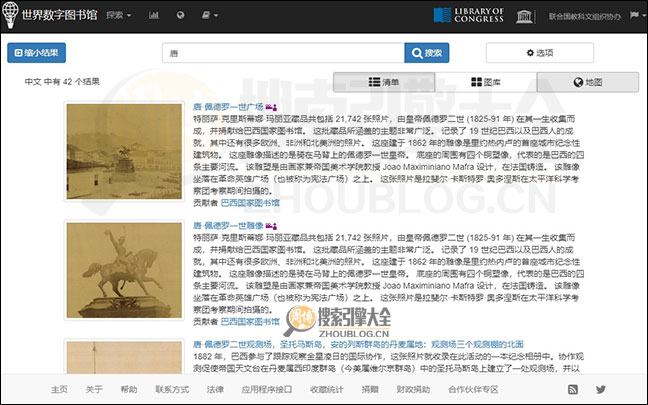Click the Library of Congress logo
This screenshot has height=405, width=648.
point(469,15)
